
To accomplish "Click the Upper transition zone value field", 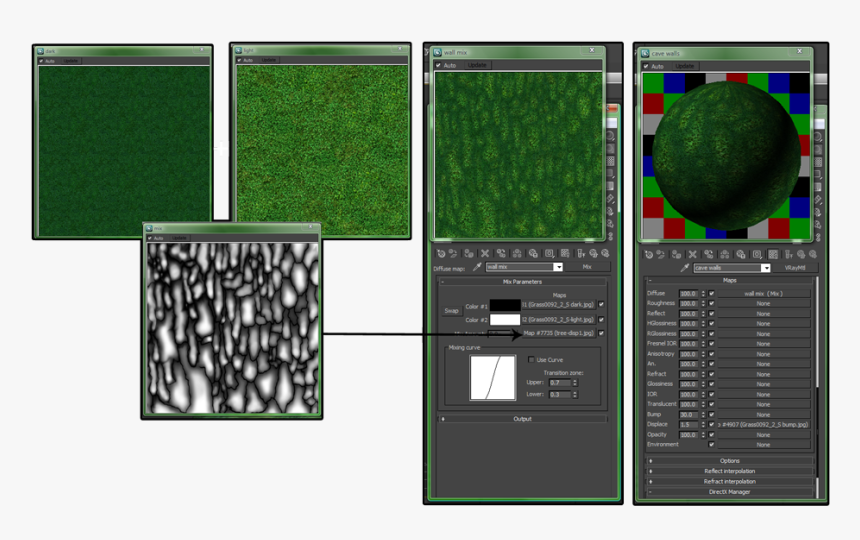I will pos(560,383).
